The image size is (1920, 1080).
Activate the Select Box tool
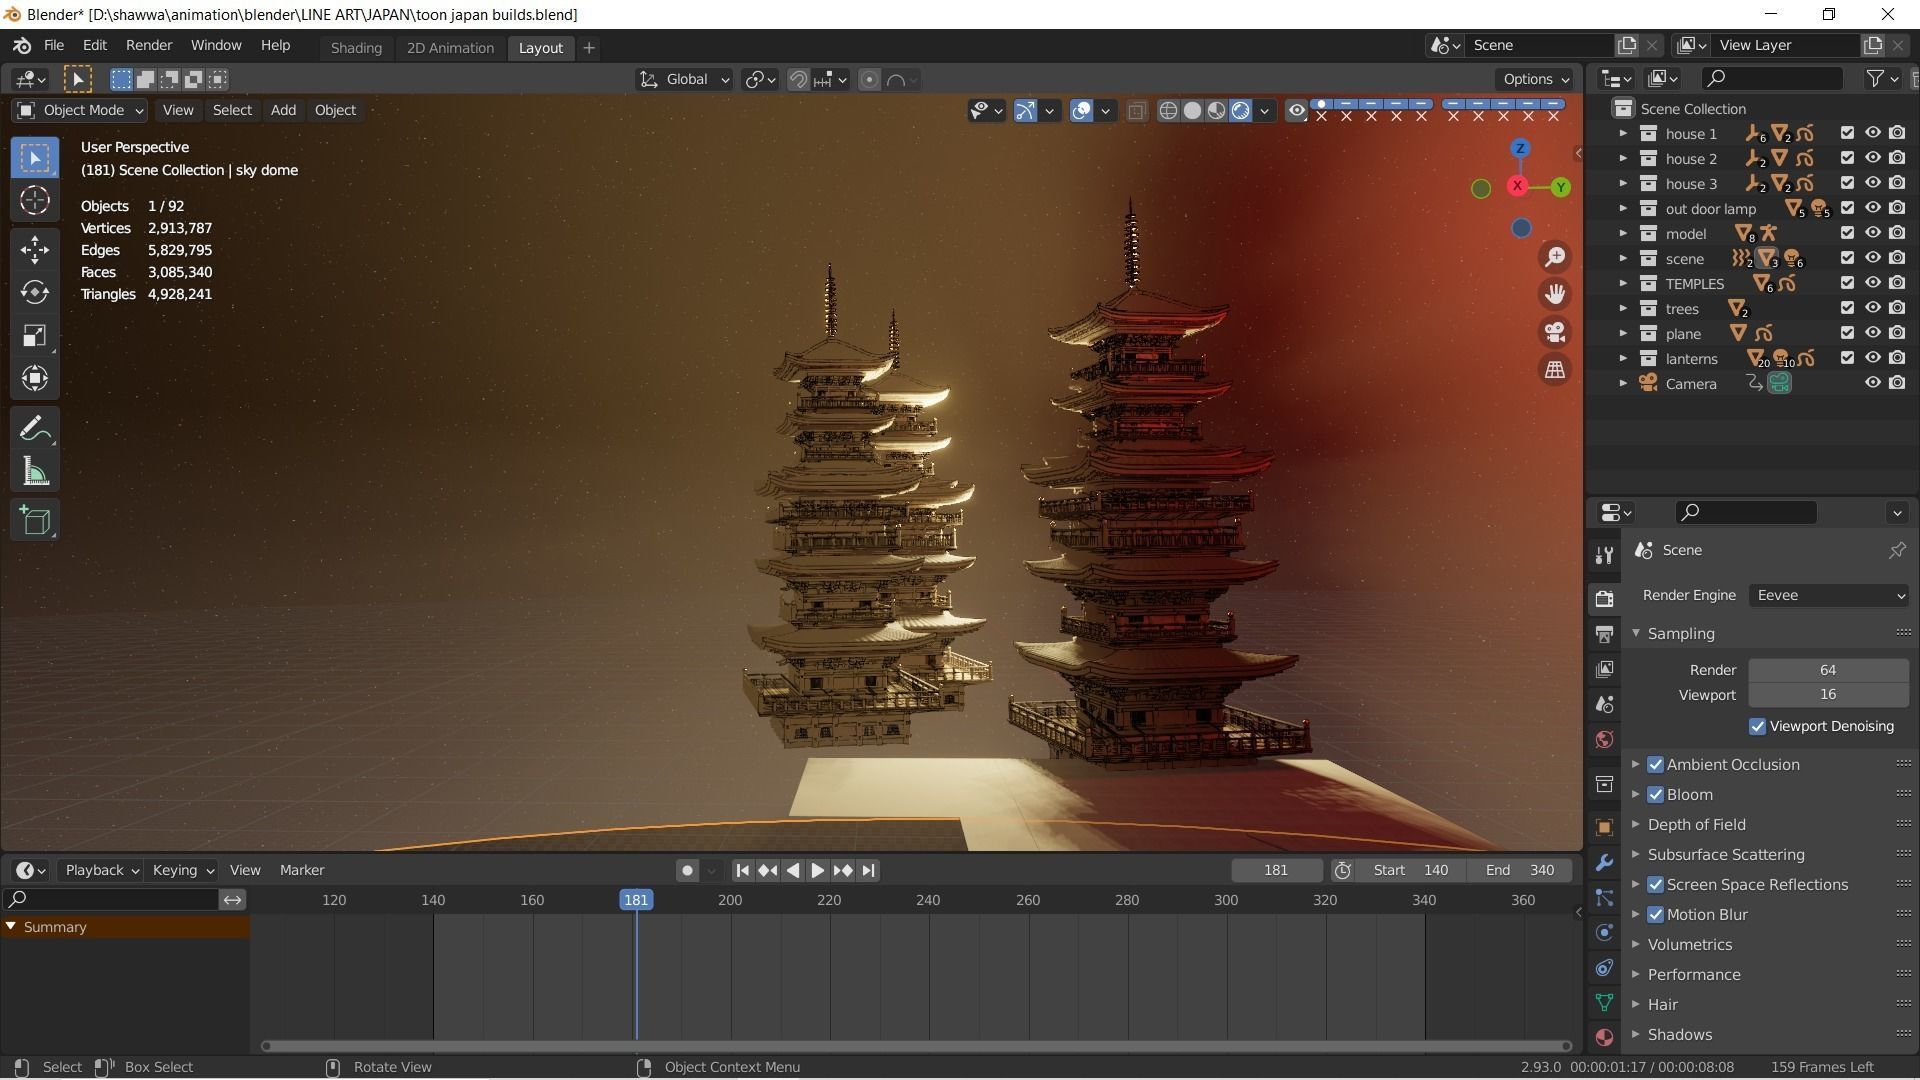pyautogui.click(x=35, y=158)
